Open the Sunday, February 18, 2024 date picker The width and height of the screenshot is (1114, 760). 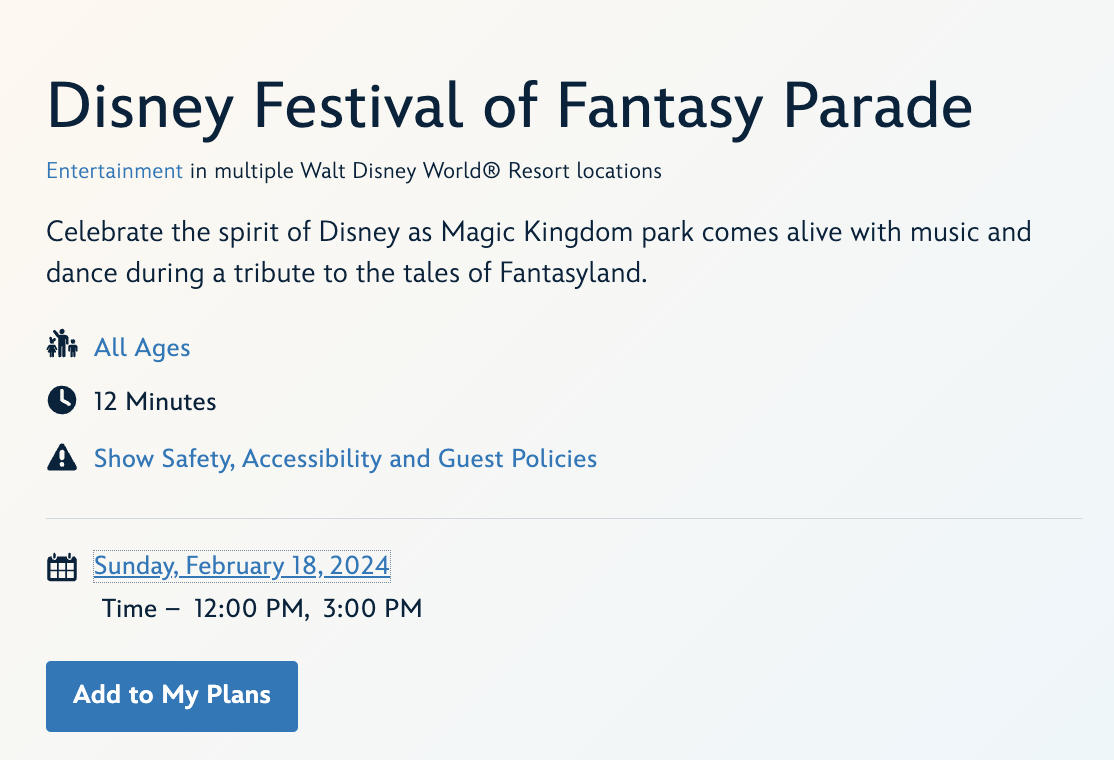point(241,566)
